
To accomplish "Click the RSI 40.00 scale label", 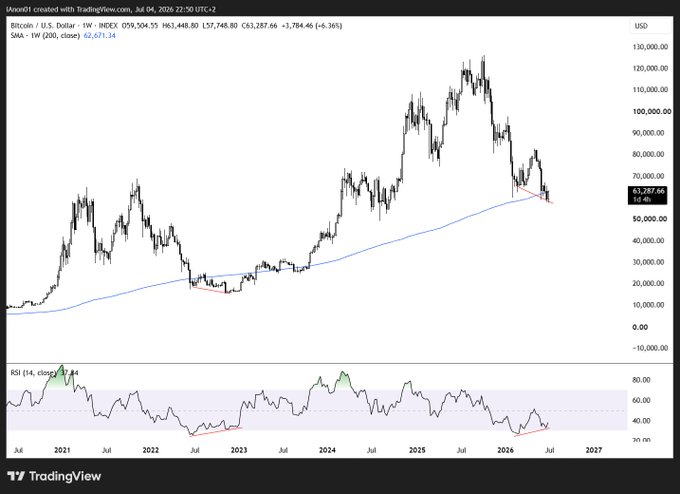I will click(641, 421).
